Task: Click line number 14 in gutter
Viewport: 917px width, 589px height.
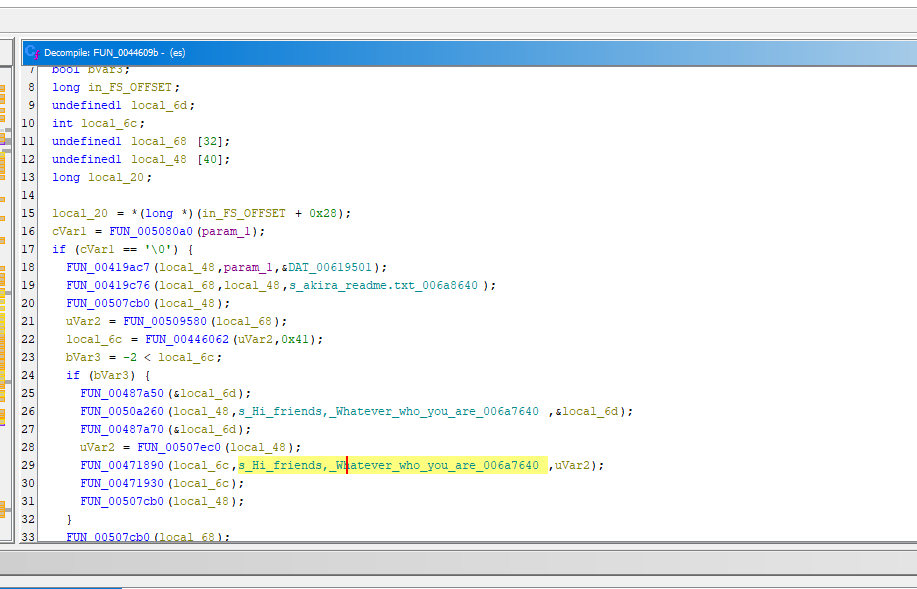Action: (x=28, y=195)
